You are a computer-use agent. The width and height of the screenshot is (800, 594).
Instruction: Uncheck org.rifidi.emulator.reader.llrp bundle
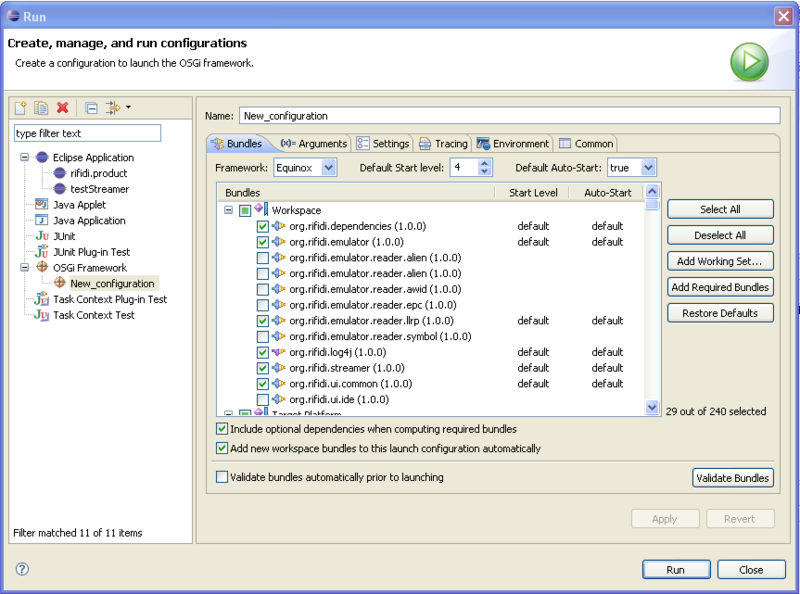point(262,321)
